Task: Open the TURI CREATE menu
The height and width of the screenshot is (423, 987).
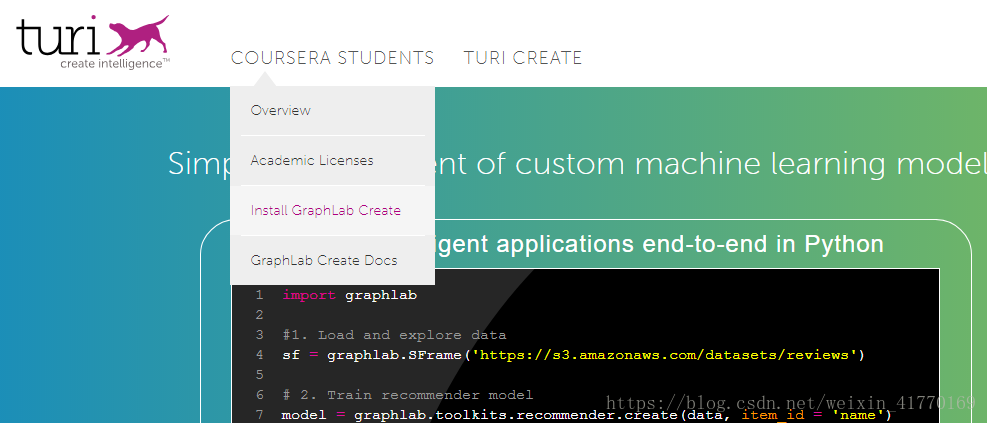Action: point(522,58)
